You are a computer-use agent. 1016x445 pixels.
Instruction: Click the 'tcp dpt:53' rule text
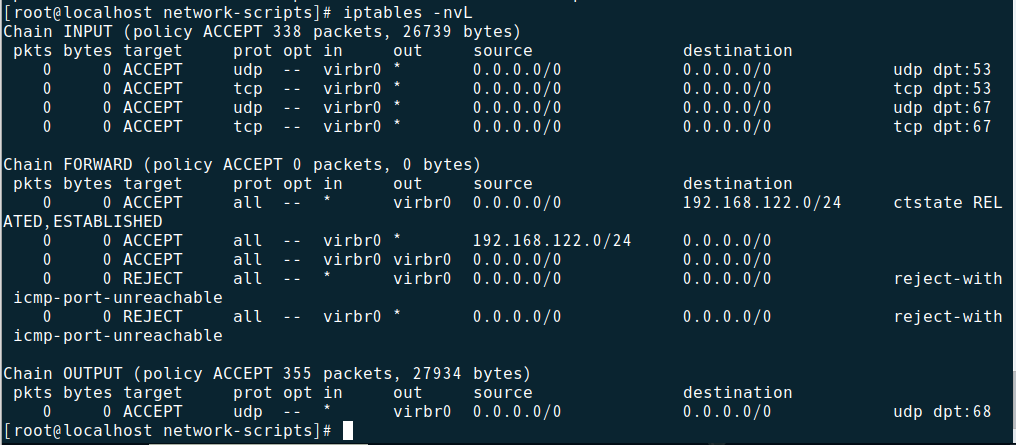942,89
